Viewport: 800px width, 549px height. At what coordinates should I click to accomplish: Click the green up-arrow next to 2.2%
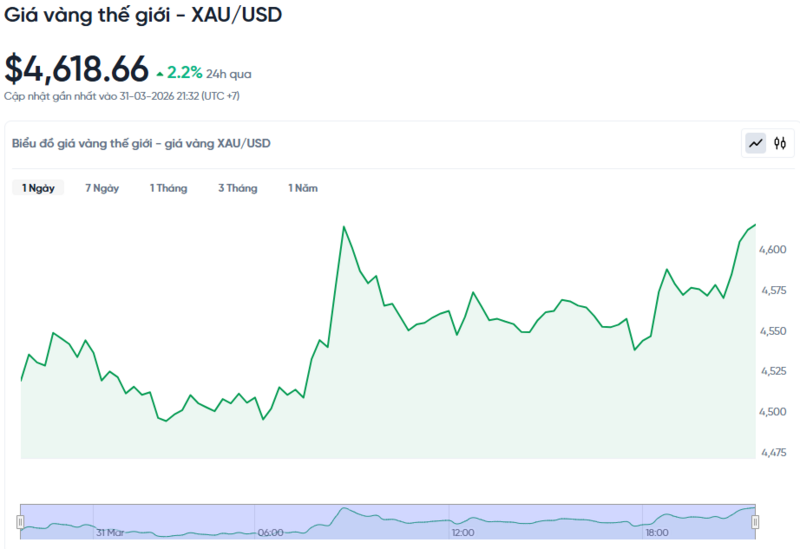[160, 74]
